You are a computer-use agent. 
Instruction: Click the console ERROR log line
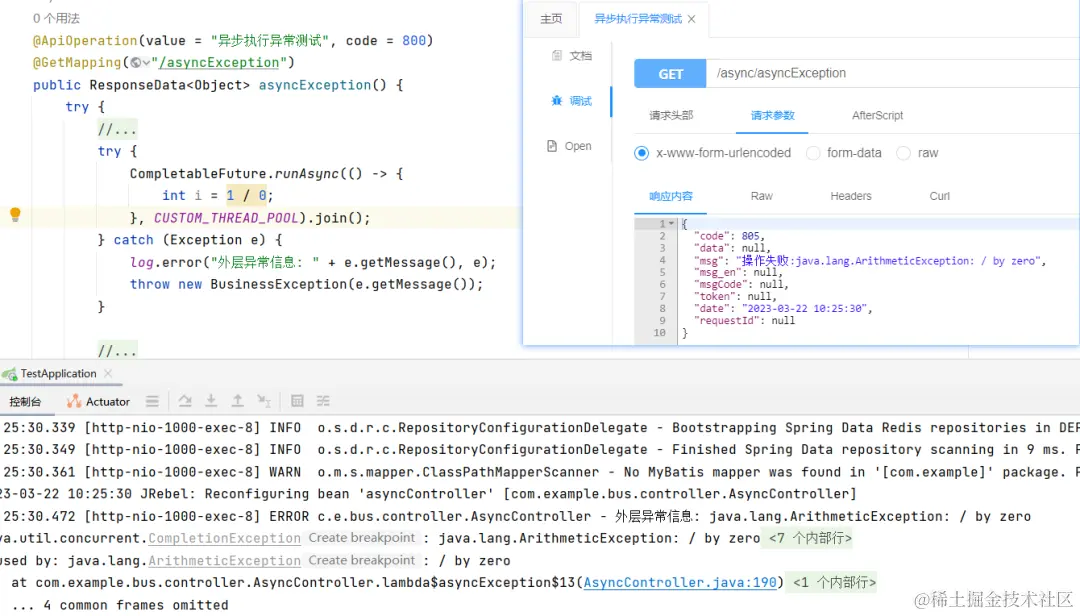(x=517, y=516)
